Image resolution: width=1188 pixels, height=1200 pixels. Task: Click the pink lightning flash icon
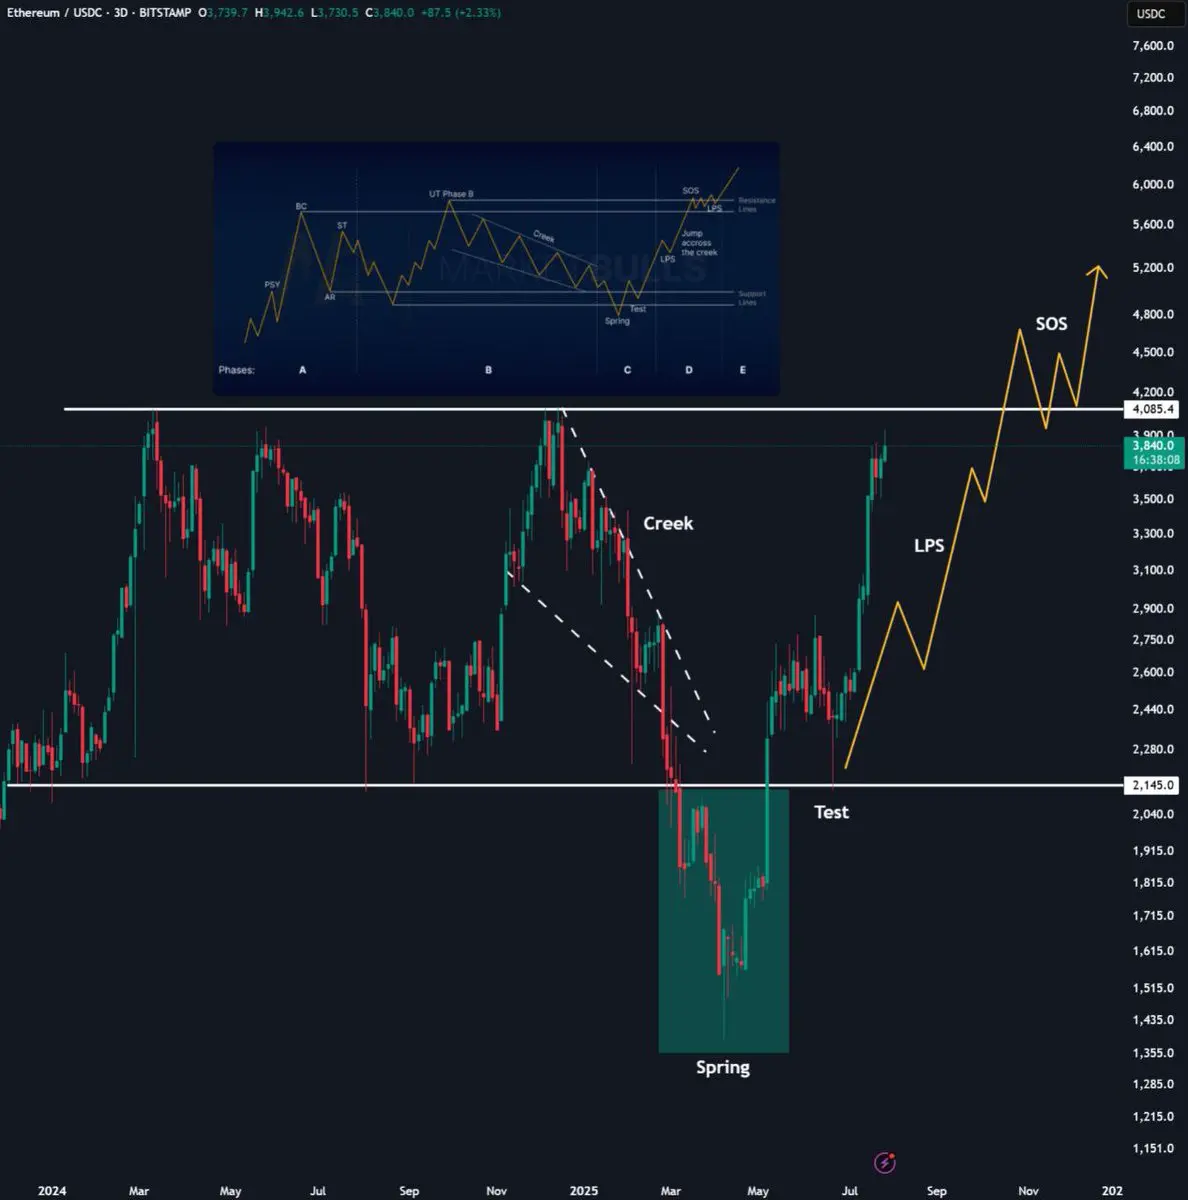(885, 1162)
